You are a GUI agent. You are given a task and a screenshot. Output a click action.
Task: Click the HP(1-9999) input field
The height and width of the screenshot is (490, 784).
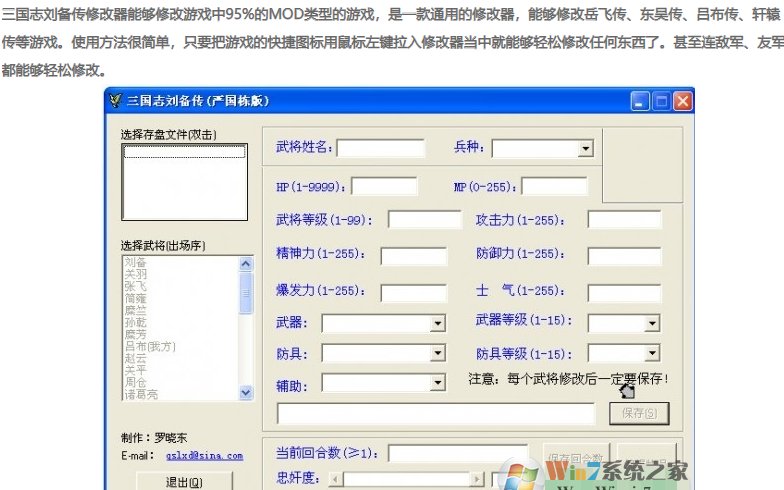pos(384,186)
